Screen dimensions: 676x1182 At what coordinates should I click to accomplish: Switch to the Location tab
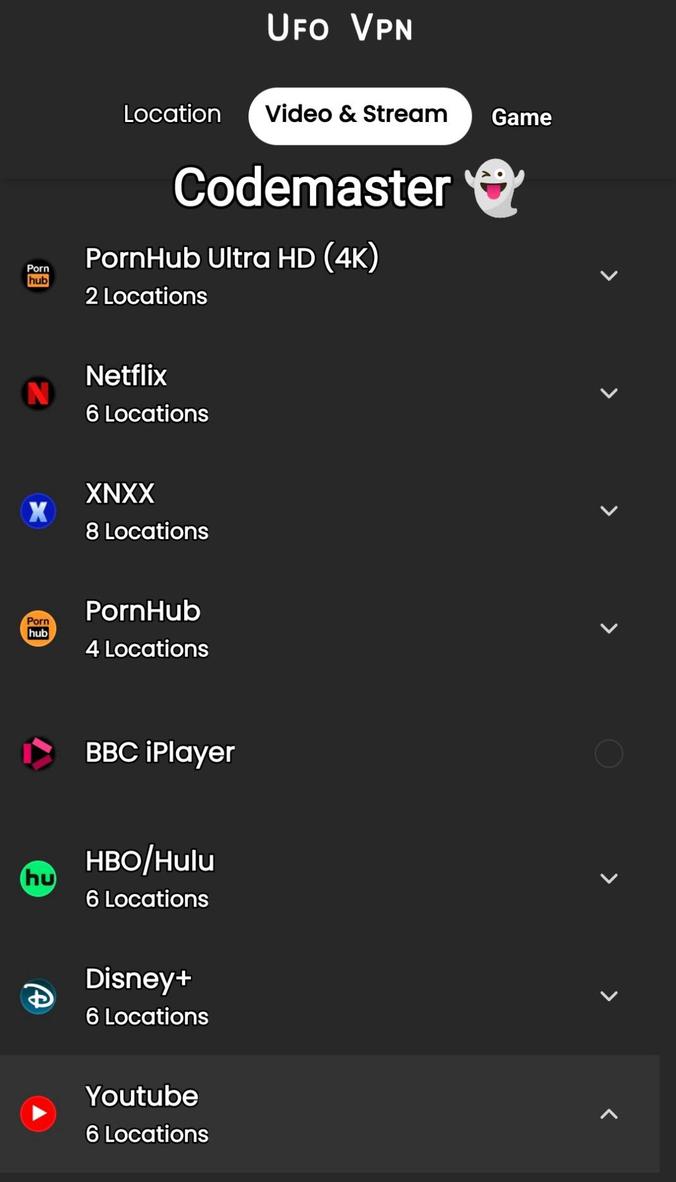click(x=172, y=114)
